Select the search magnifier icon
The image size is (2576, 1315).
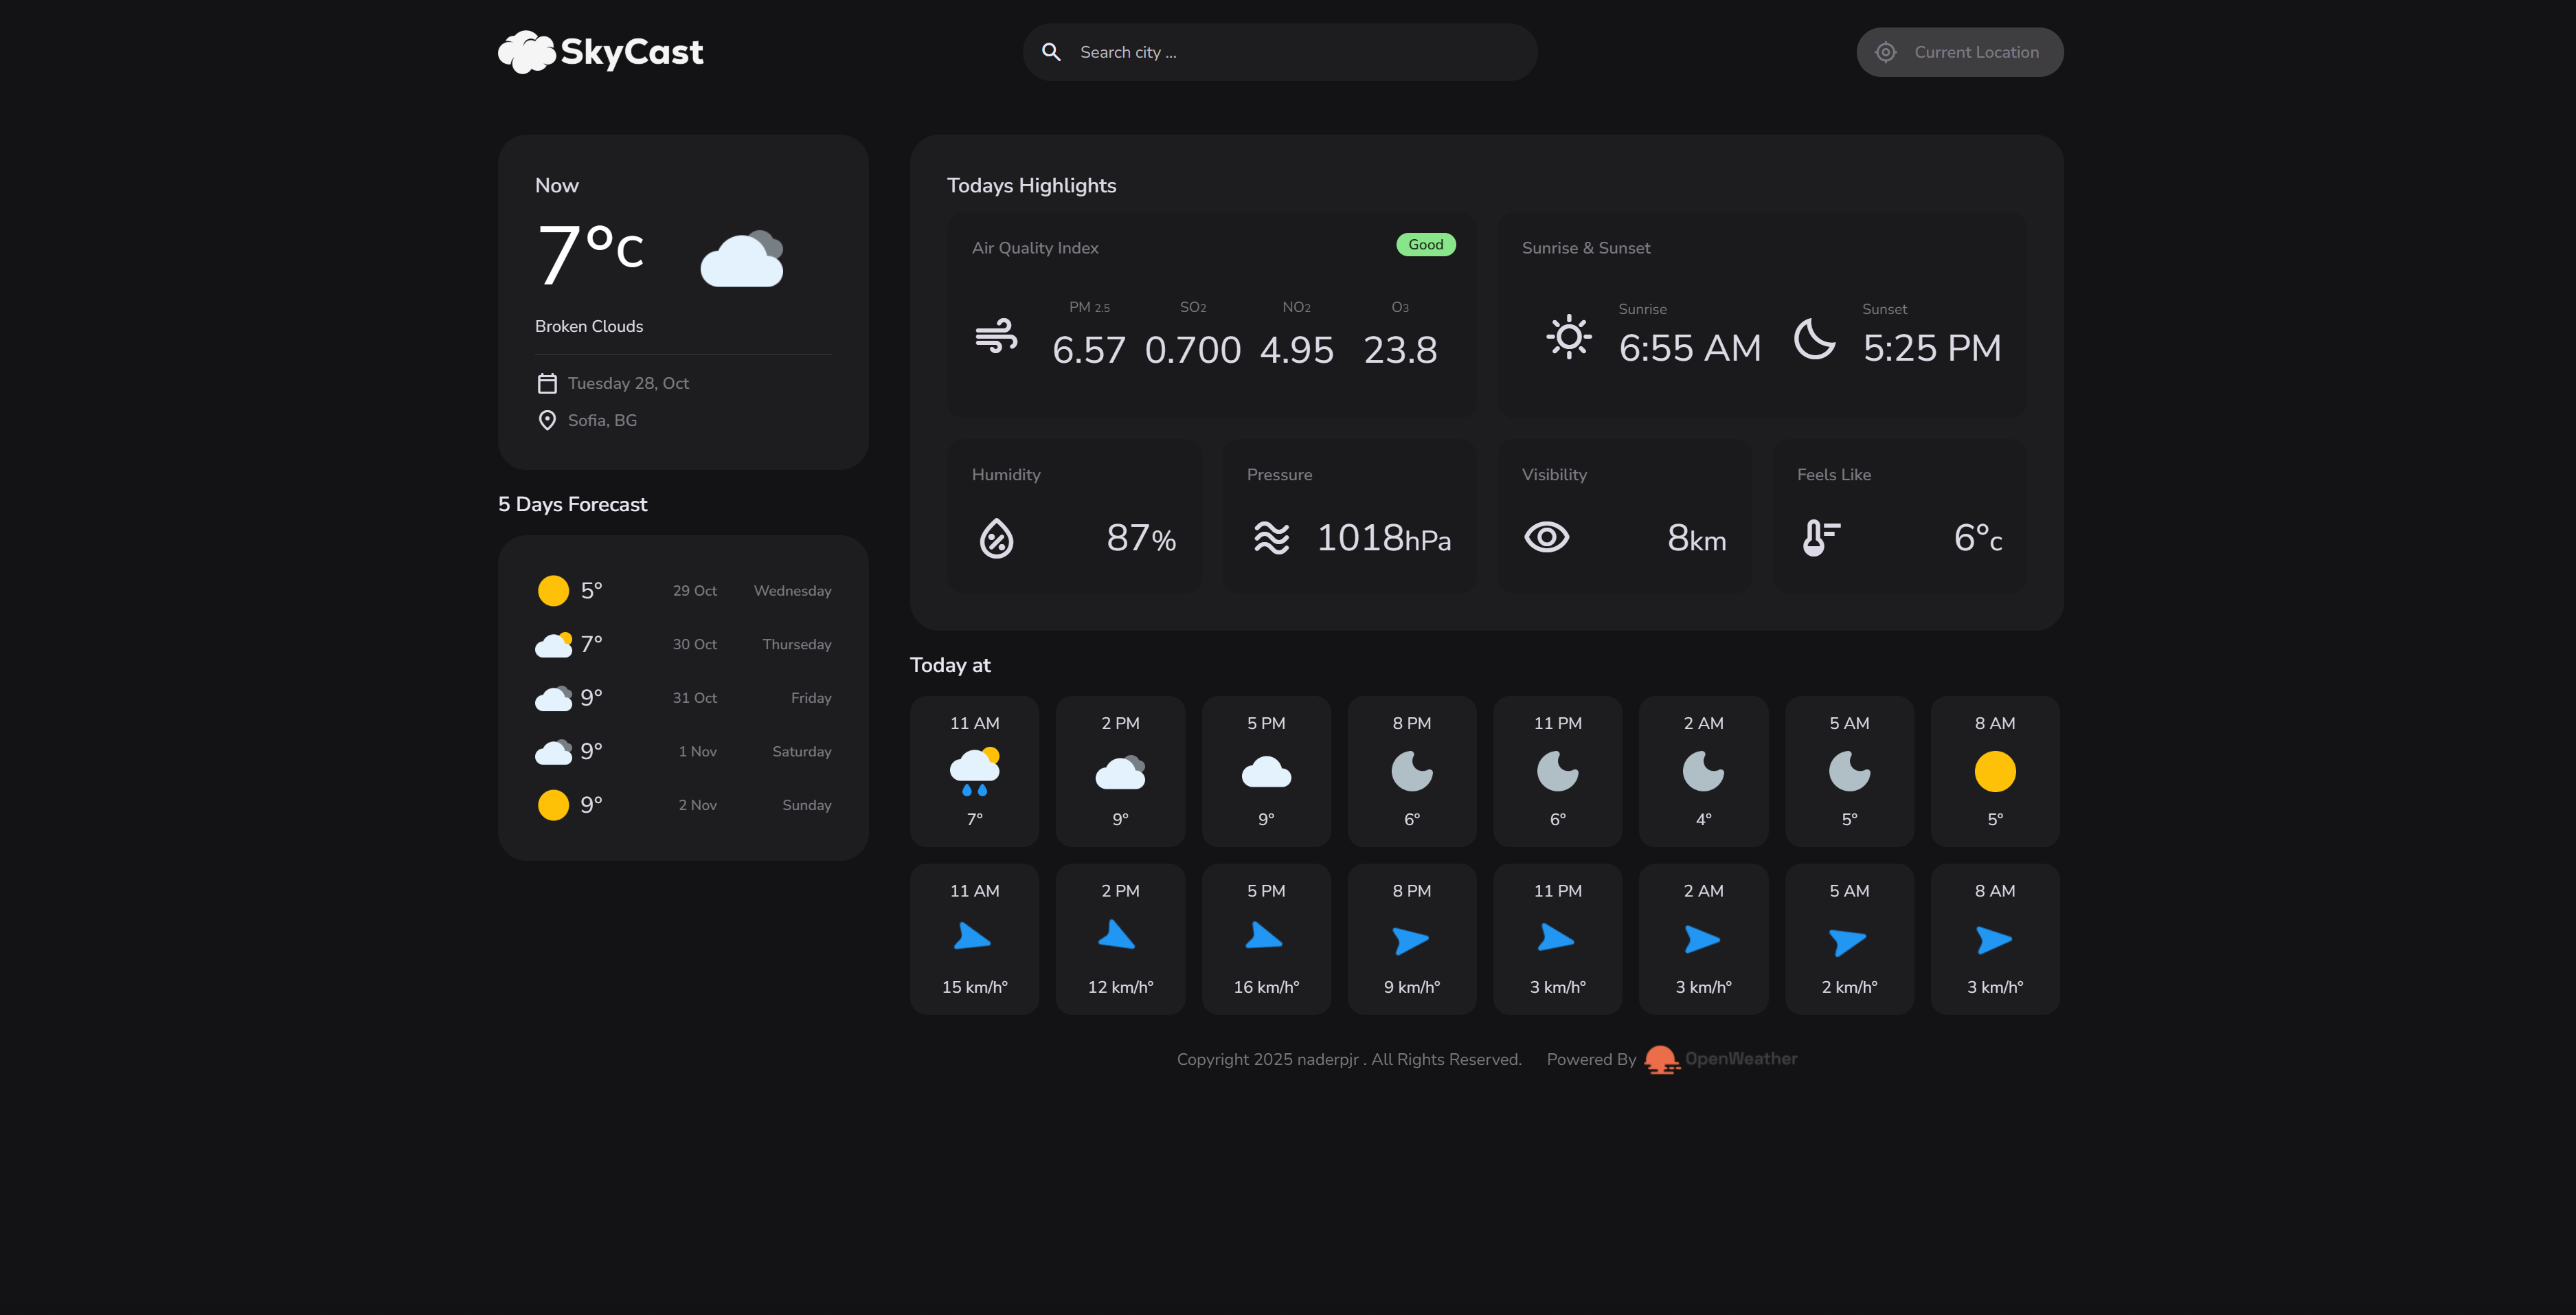coord(1051,51)
